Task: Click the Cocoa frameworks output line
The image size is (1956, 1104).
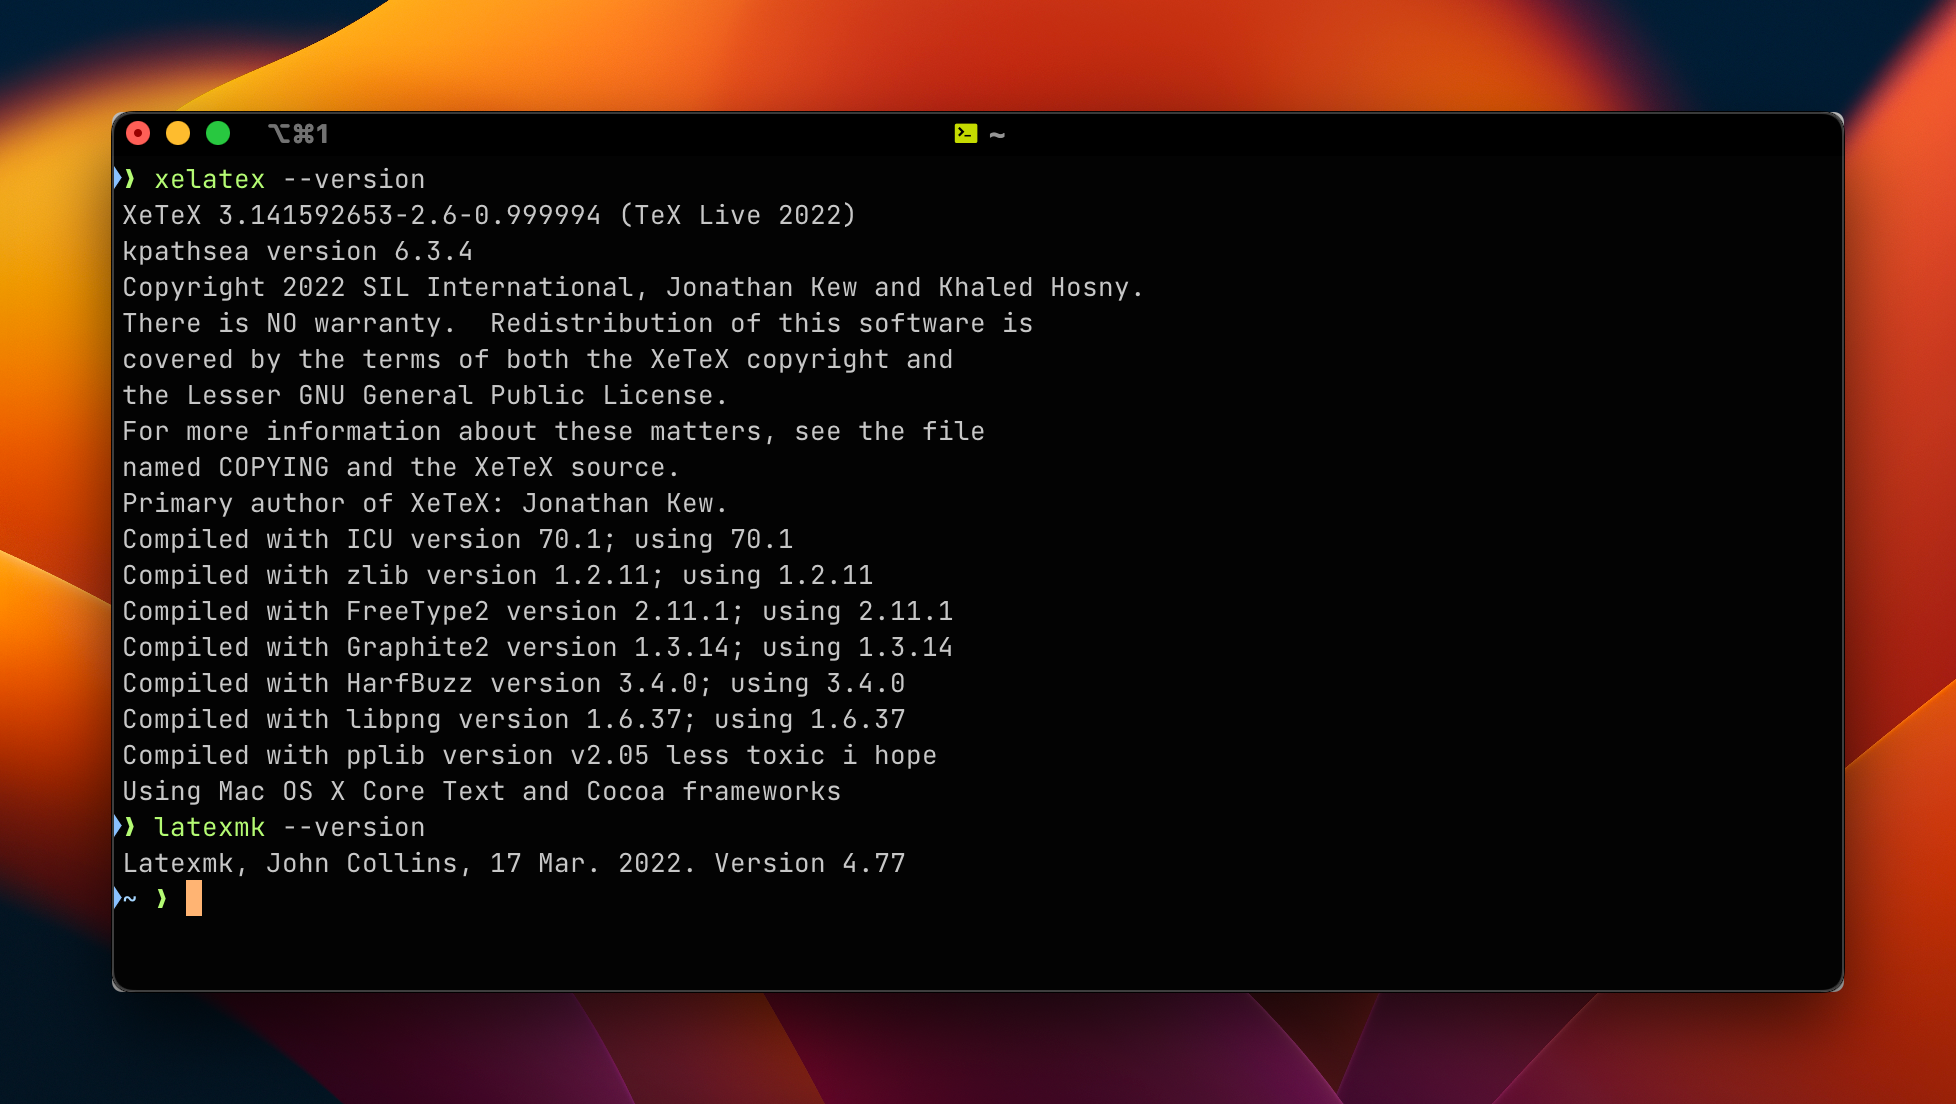Action: pyautogui.click(x=480, y=791)
